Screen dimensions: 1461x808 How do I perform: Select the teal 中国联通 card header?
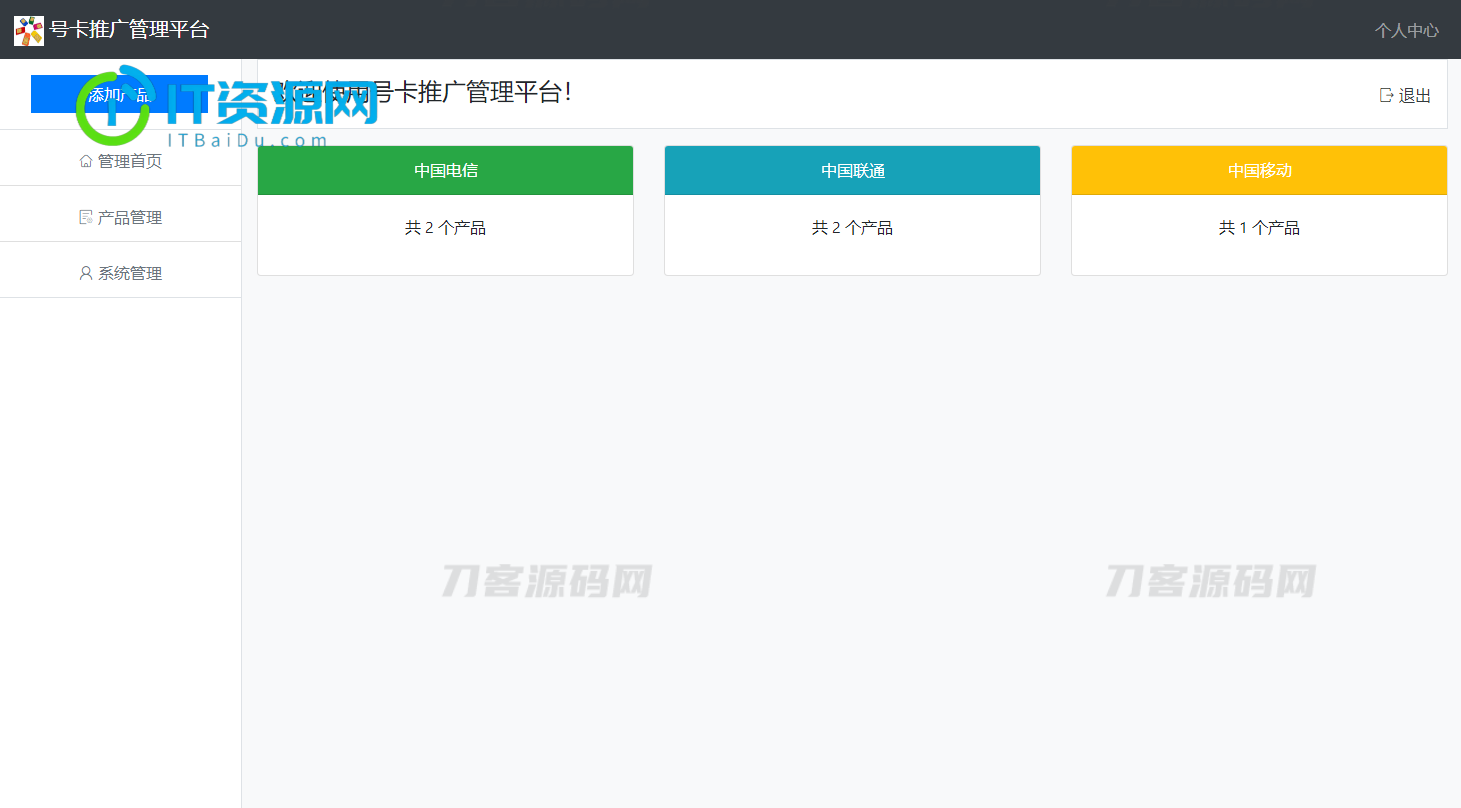click(x=852, y=171)
